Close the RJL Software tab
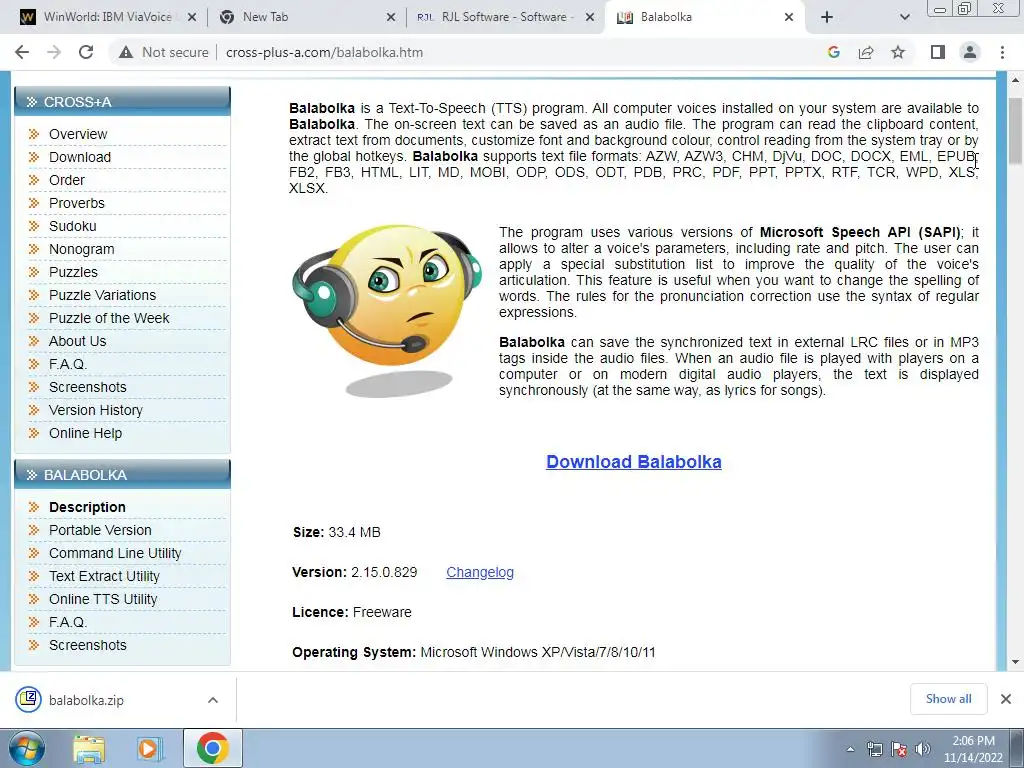Viewport: 1024px width, 768px height. (x=590, y=17)
